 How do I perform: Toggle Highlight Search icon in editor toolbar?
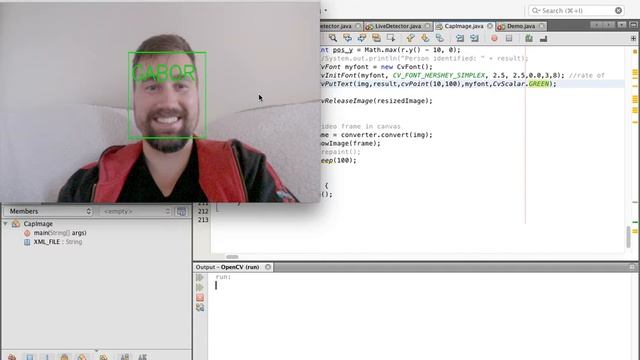(x=376, y=38)
